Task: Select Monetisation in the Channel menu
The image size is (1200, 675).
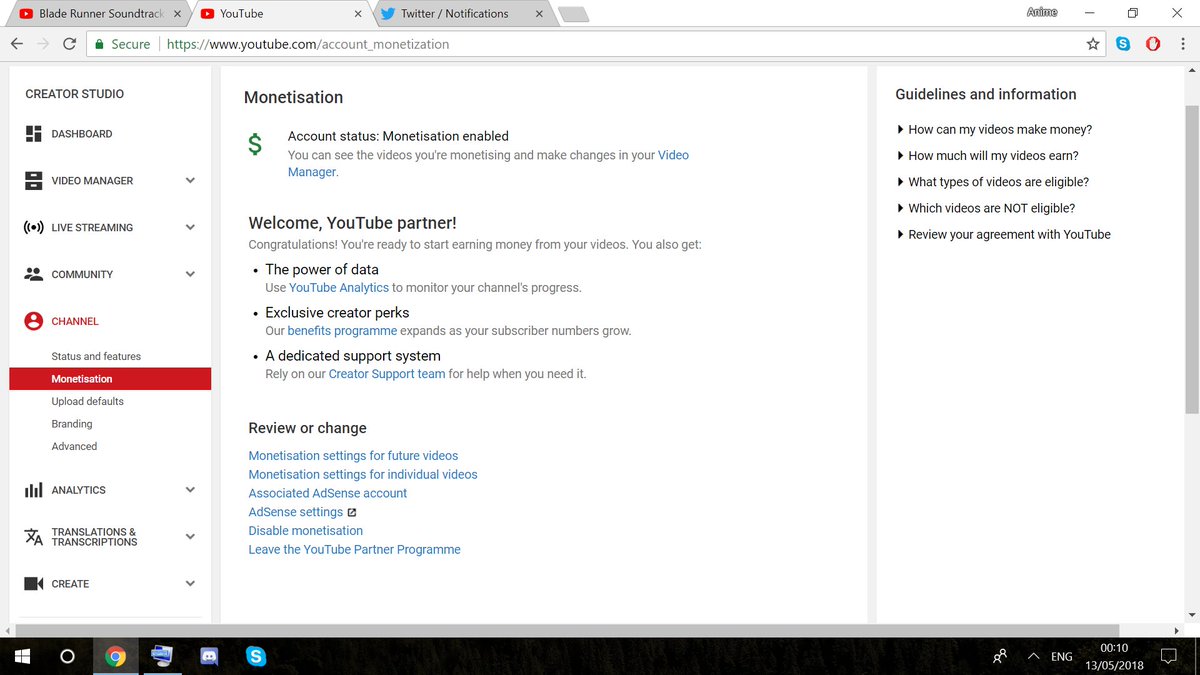Action: tap(110, 379)
